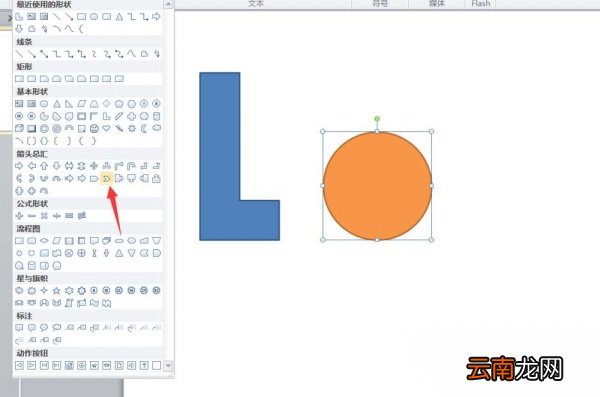Select the Rectangular Callout shape

pyautogui.click(x=19, y=328)
